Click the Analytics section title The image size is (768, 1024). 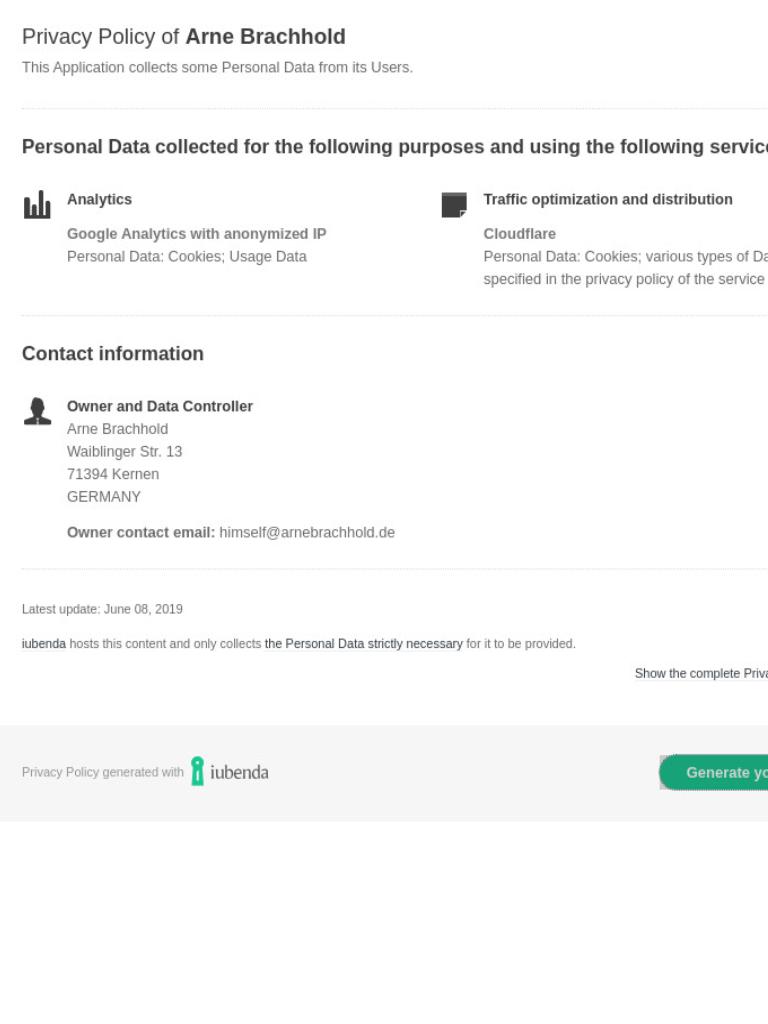point(99,199)
